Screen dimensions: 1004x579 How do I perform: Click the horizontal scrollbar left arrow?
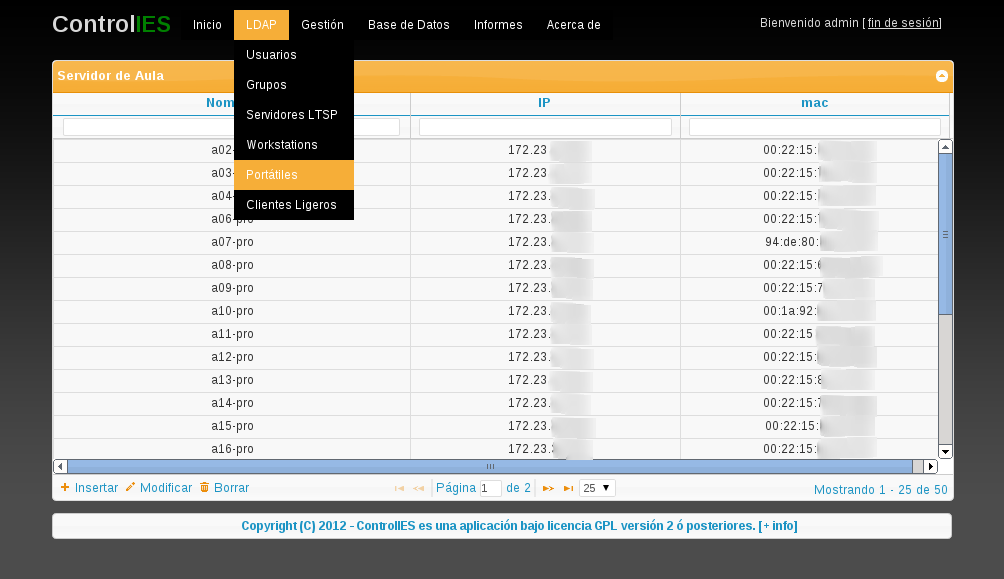click(x=60, y=466)
